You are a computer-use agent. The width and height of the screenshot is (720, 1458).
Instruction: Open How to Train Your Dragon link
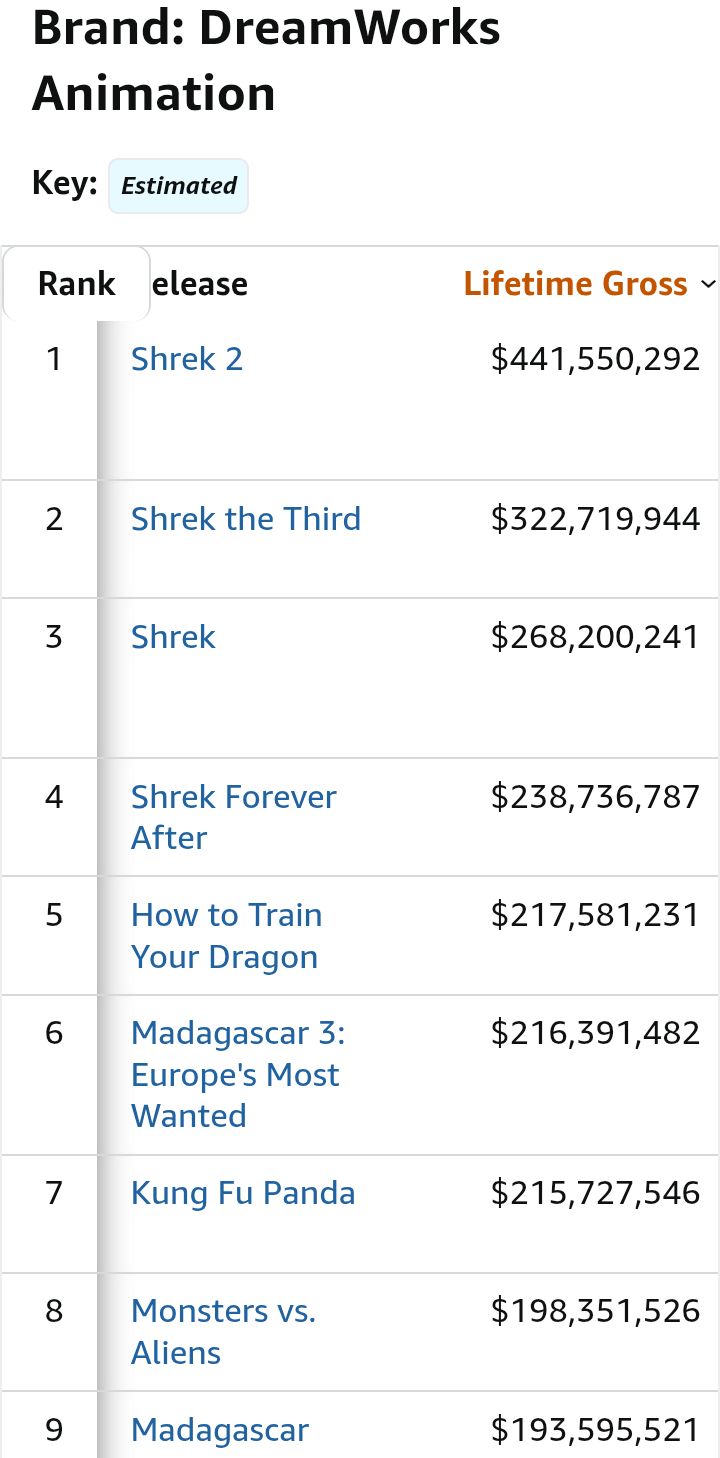pos(227,936)
